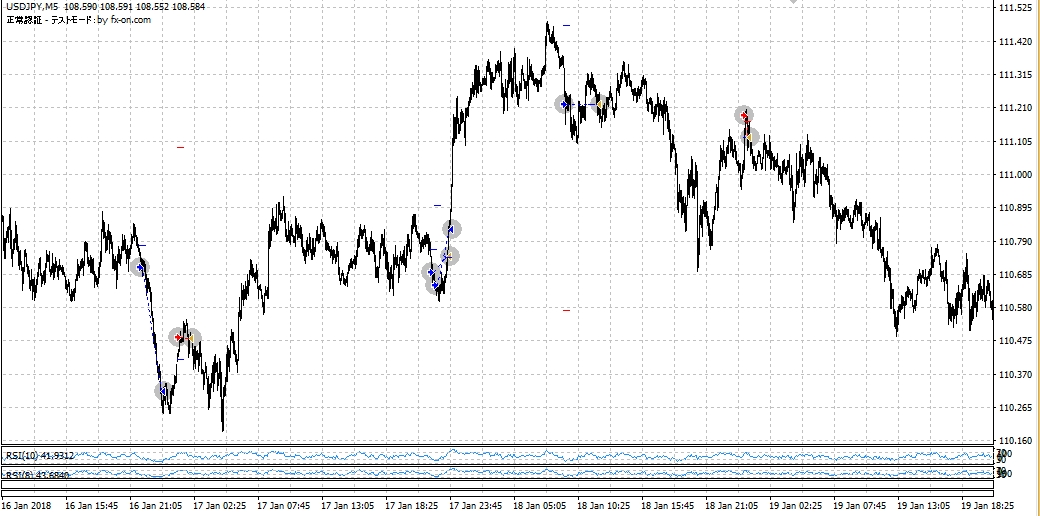The height and width of the screenshot is (516, 1040).
Task: Click the '17 Jan 23:45' time axis label
Action: click(x=477, y=505)
